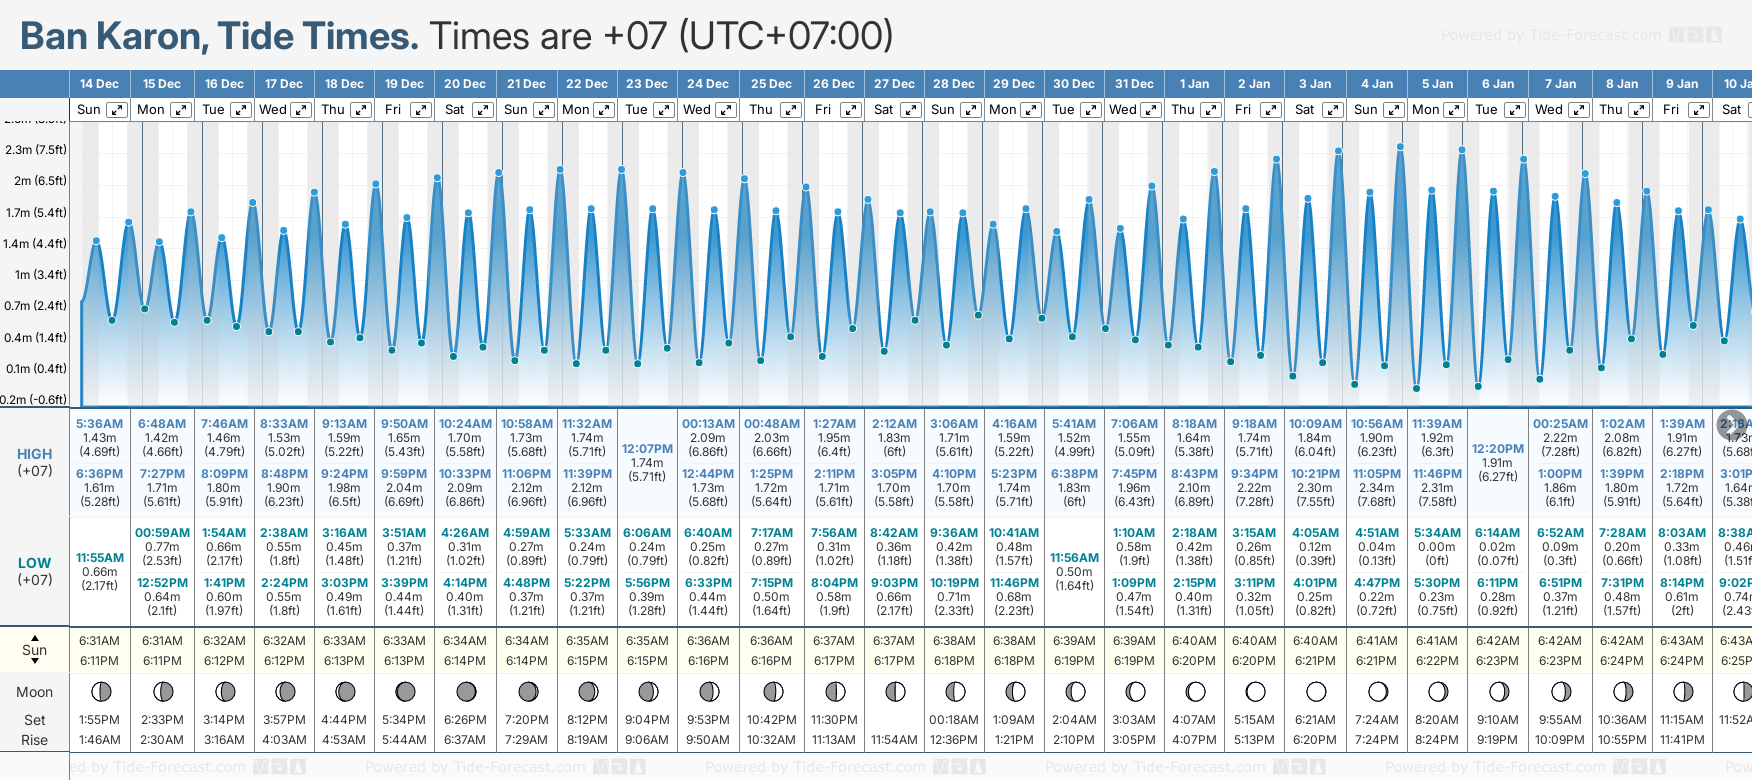The height and width of the screenshot is (780, 1752).
Task: Click the down arrow below Sun label
Action: pos(35,663)
